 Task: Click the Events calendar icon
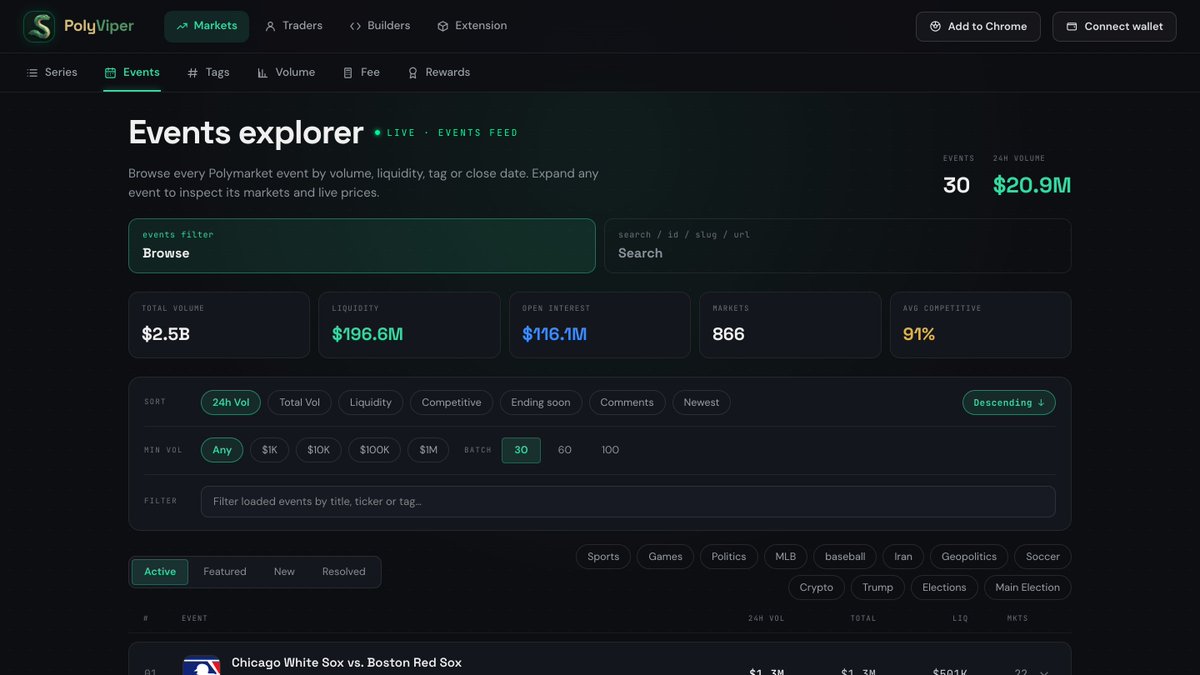(x=110, y=73)
